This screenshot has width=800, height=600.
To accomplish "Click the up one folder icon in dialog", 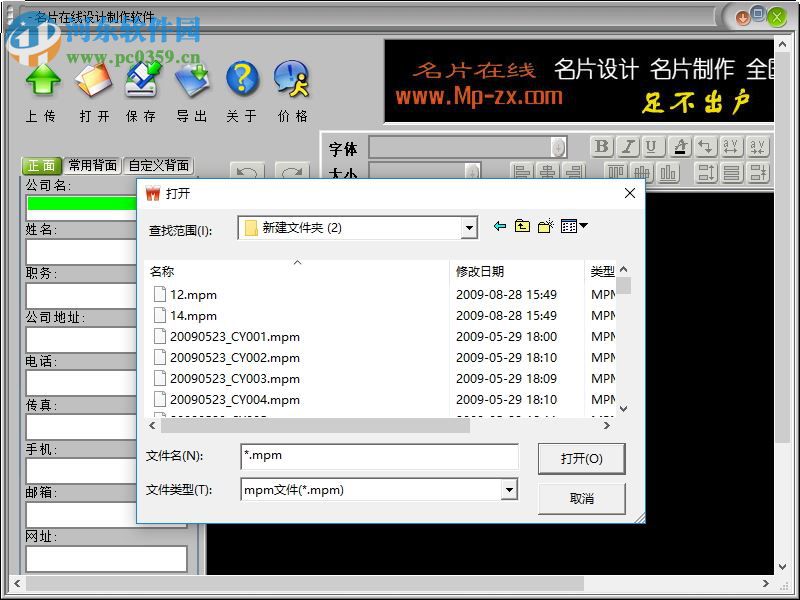I will point(521,227).
